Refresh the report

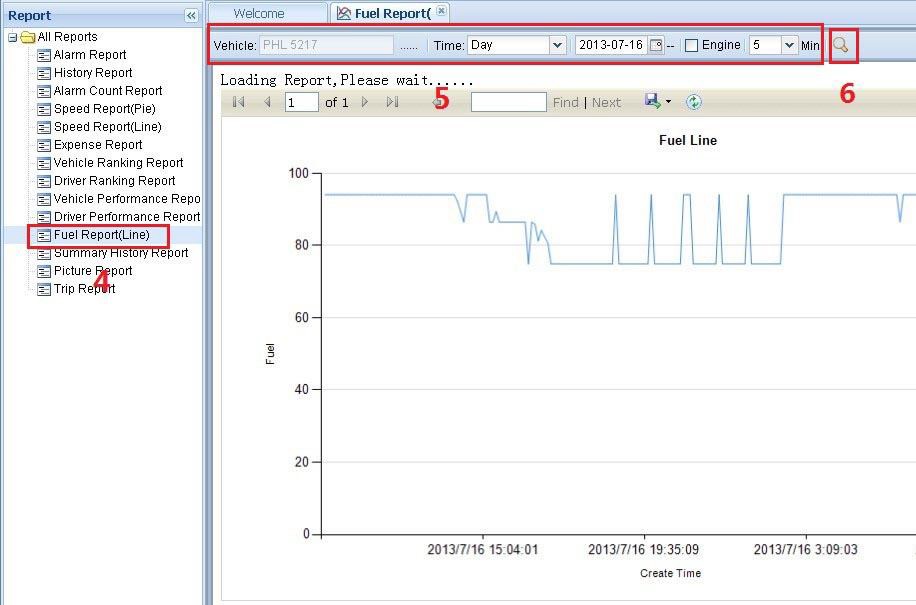(x=693, y=102)
